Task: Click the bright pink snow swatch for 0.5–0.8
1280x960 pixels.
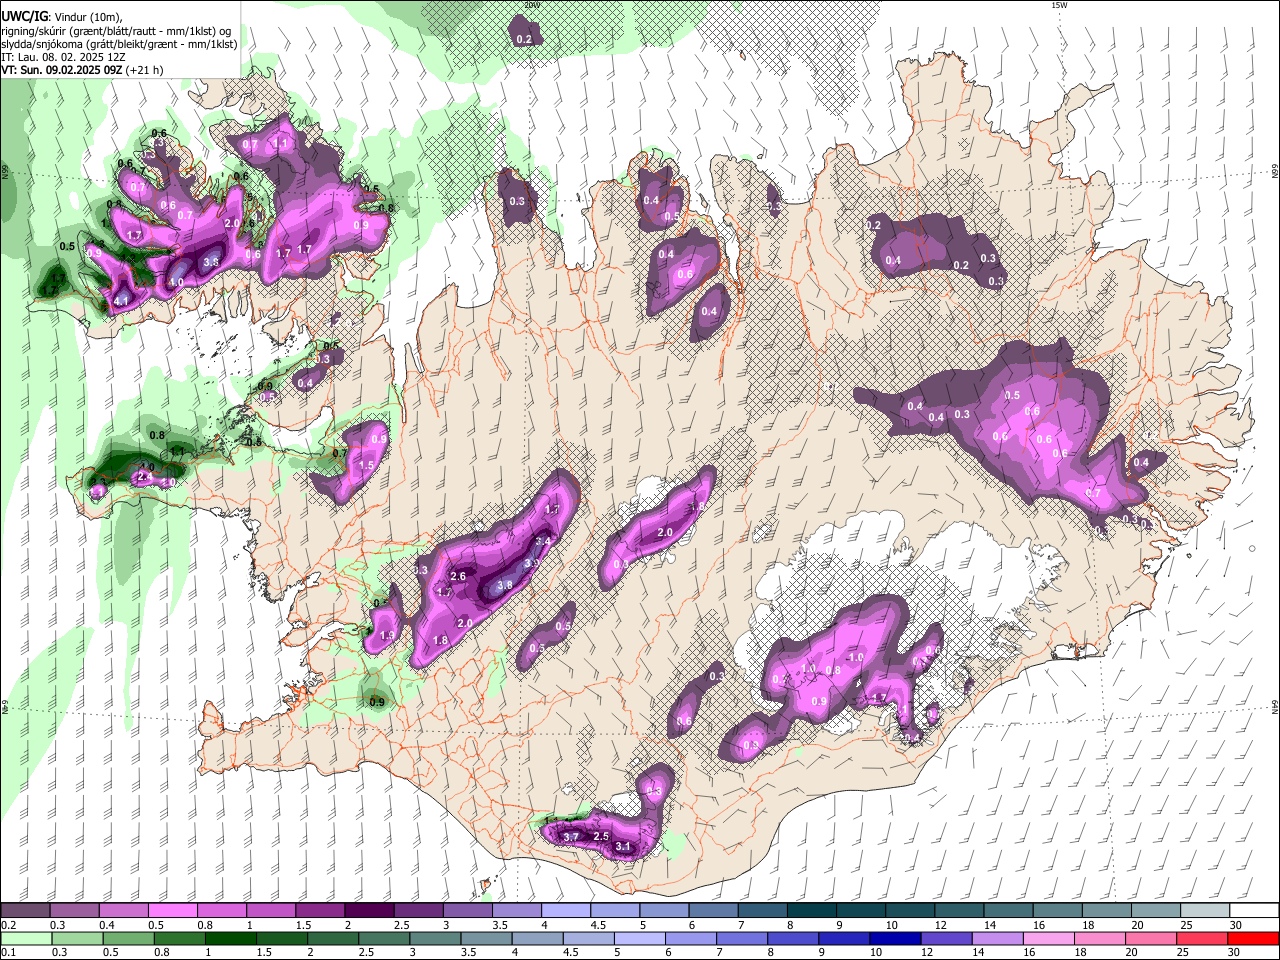Action: (172, 911)
